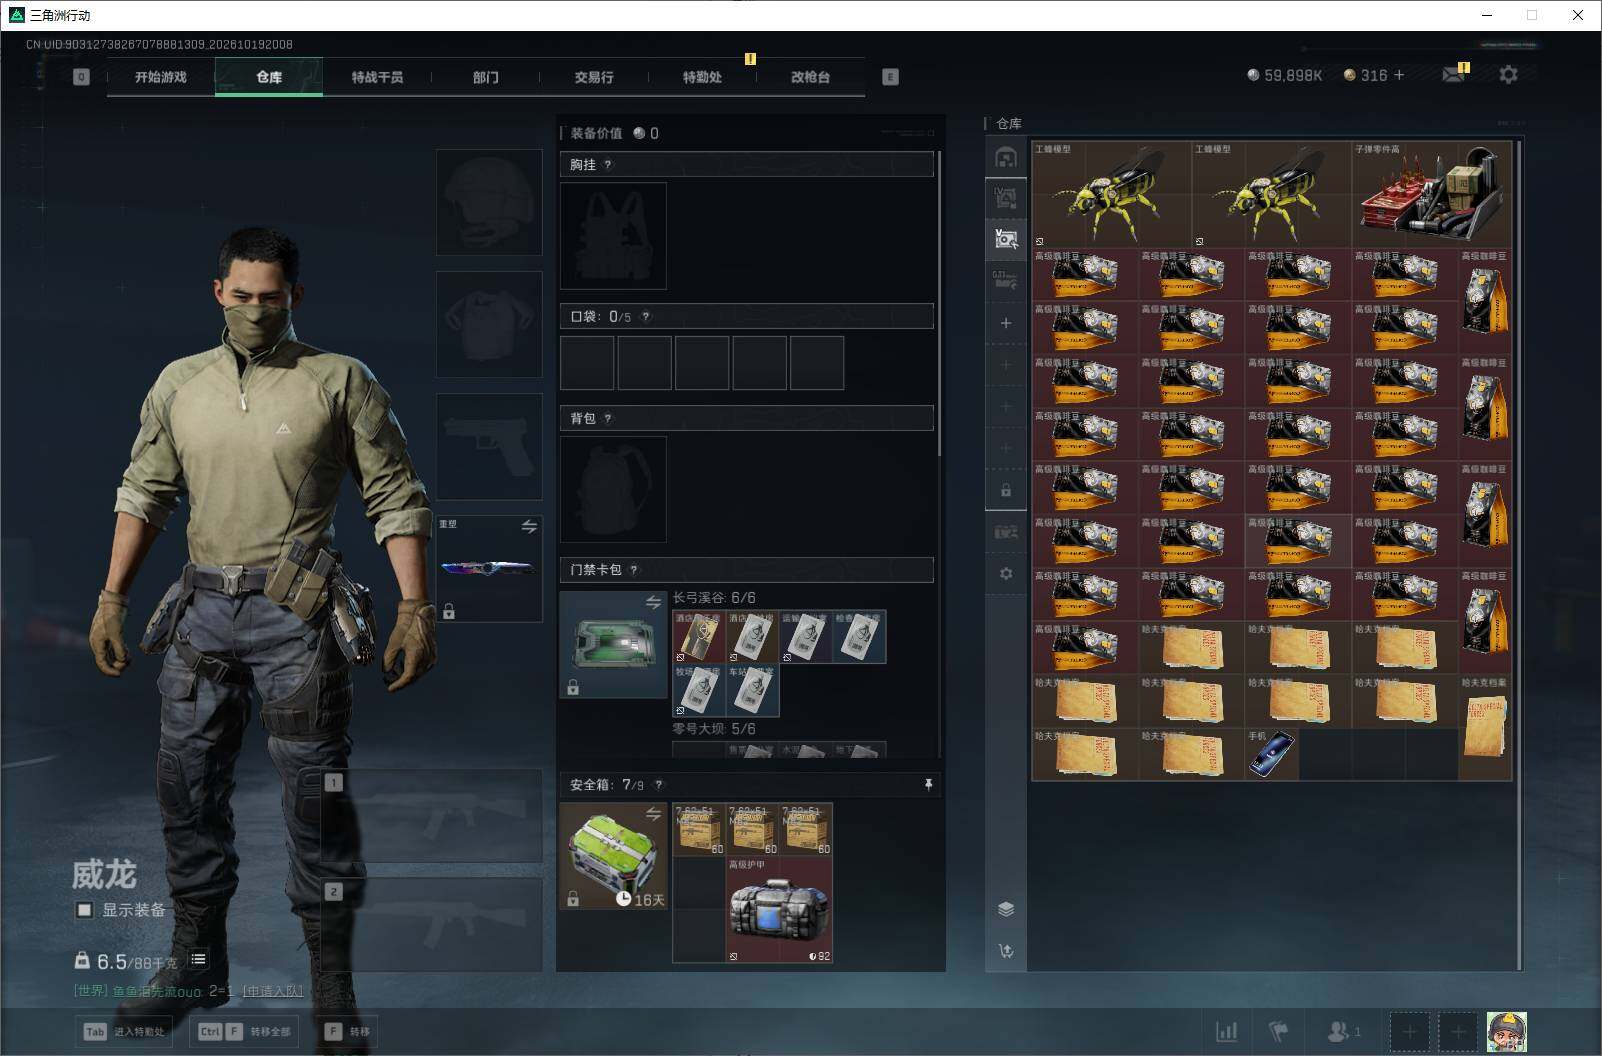Open the first warehouse sidebar tab icon
This screenshot has height=1056, width=1602.
pyautogui.click(x=1006, y=157)
